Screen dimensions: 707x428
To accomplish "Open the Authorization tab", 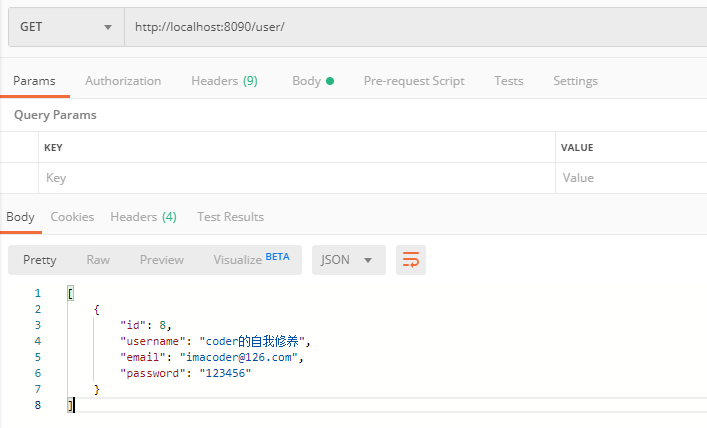I will pos(123,81).
